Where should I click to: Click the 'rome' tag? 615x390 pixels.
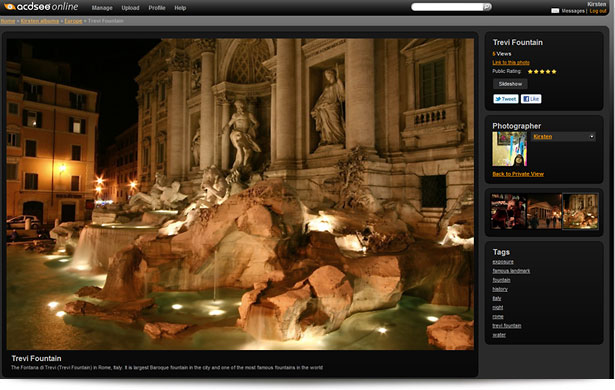click(x=498, y=316)
